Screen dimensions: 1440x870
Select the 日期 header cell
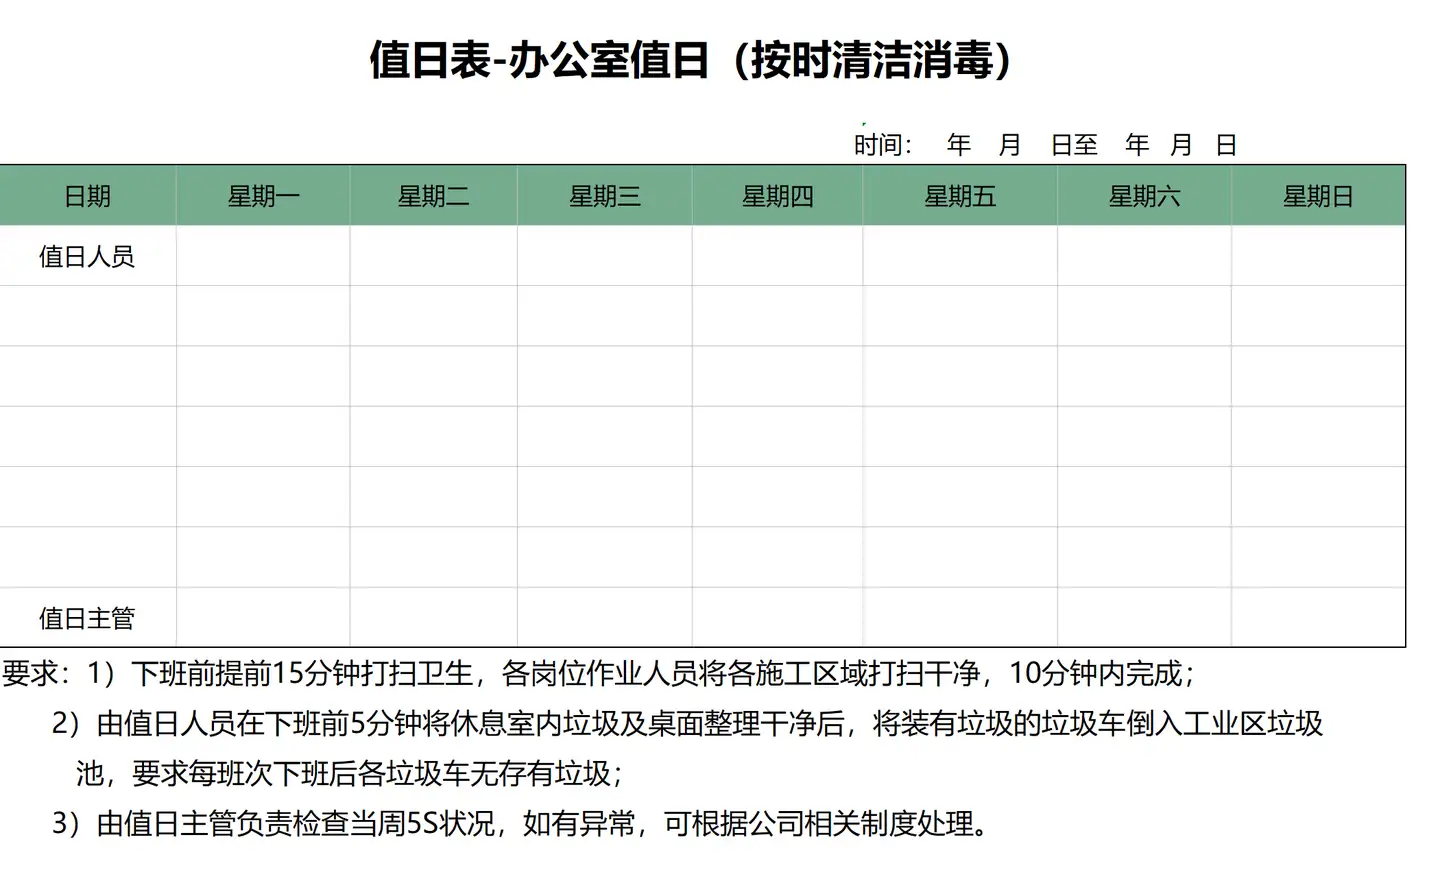(88, 196)
